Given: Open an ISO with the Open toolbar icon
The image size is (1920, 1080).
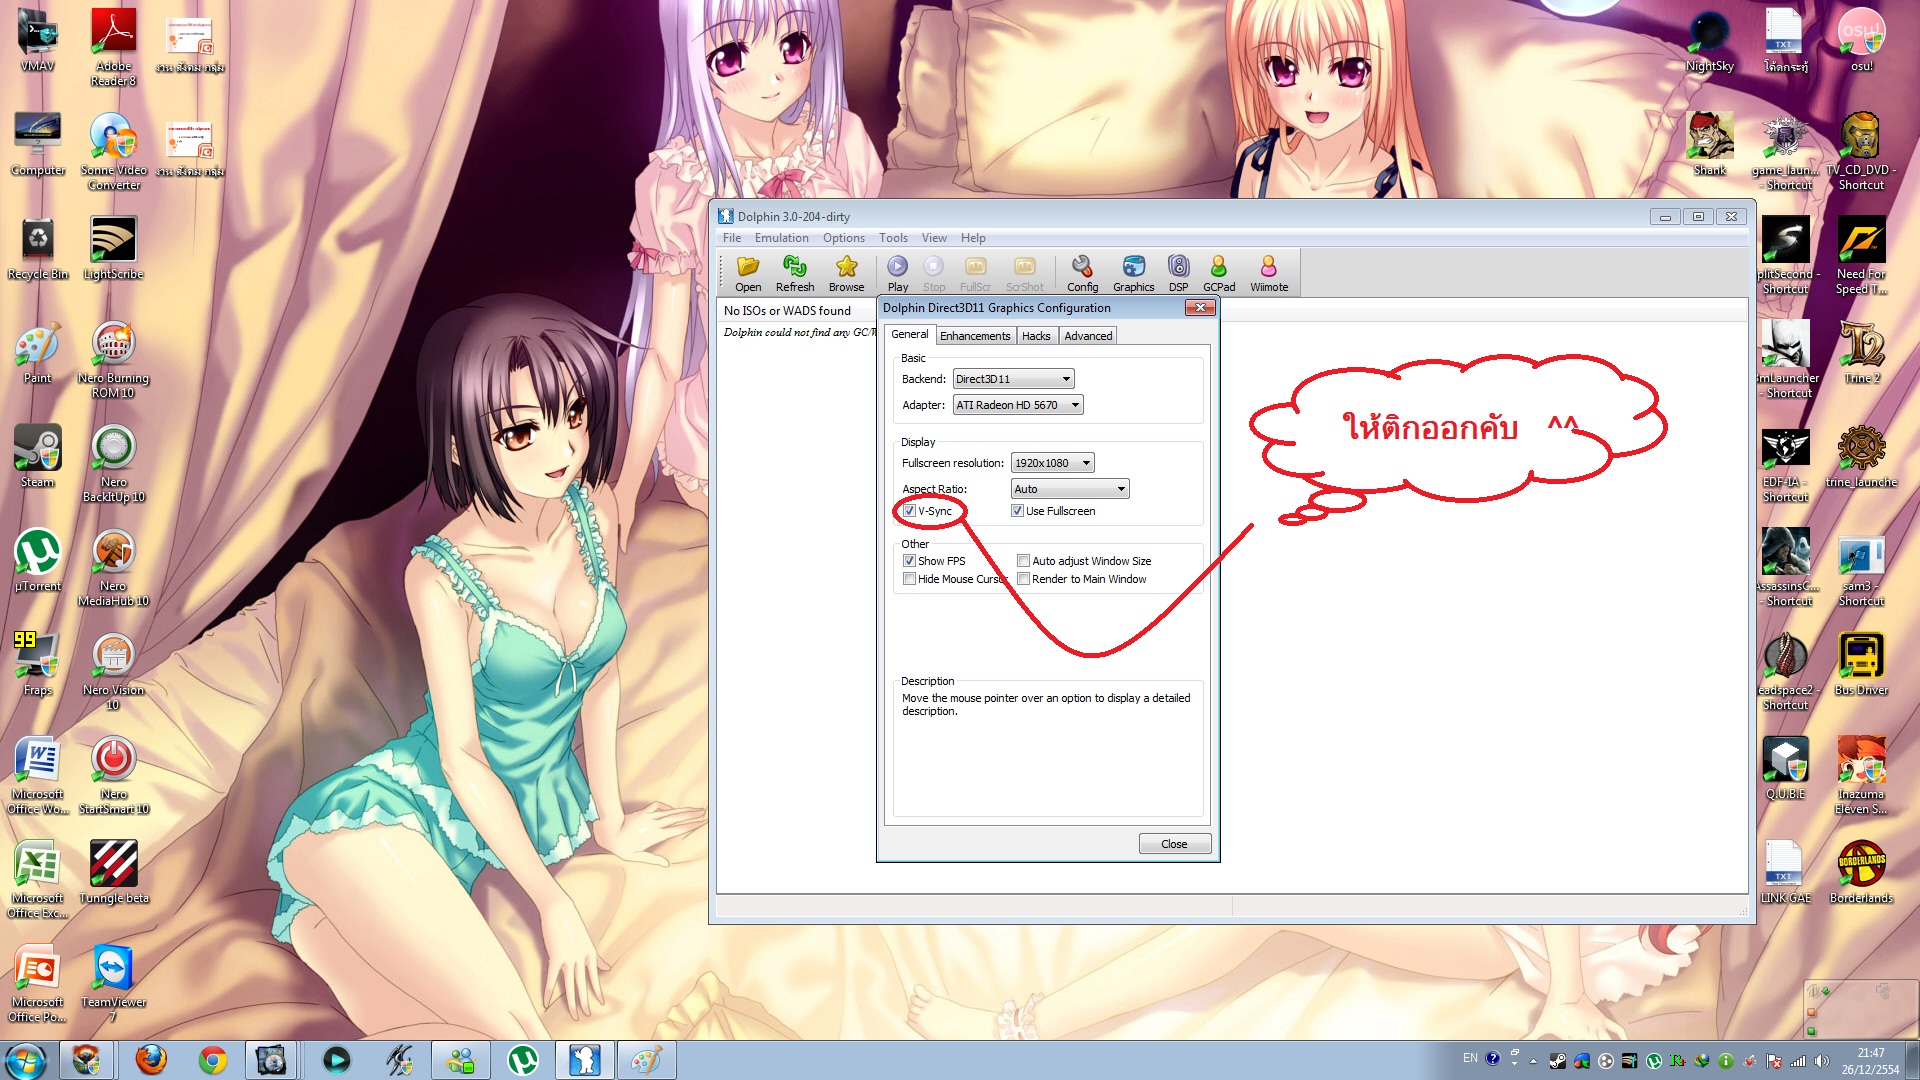Looking at the screenshot, I should point(748,273).
